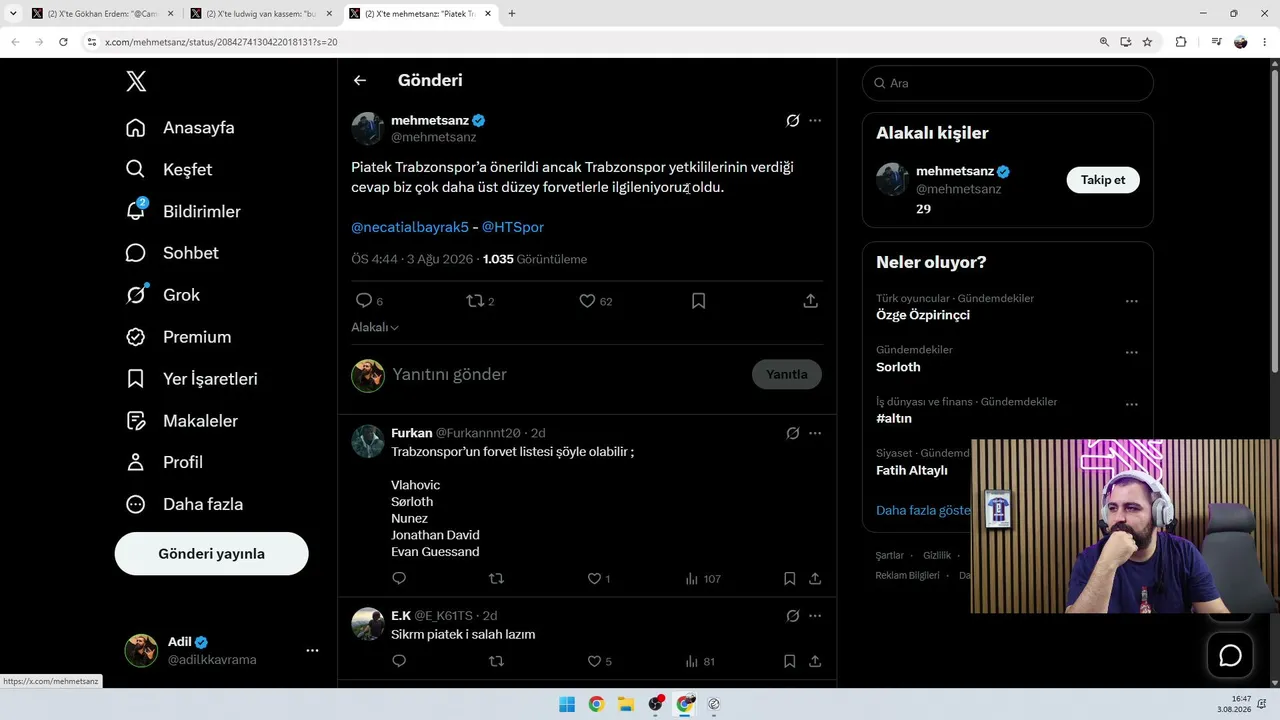Open Daha fazla in the sidebar
The height and width of the screenshot is (720, 1280).
click(x=185, y=505)
